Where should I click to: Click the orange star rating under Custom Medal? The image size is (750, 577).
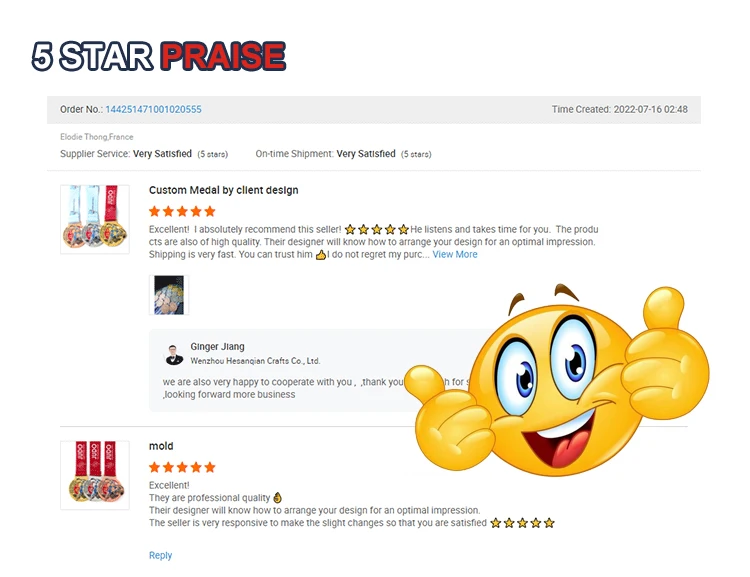tap(182, 211)
